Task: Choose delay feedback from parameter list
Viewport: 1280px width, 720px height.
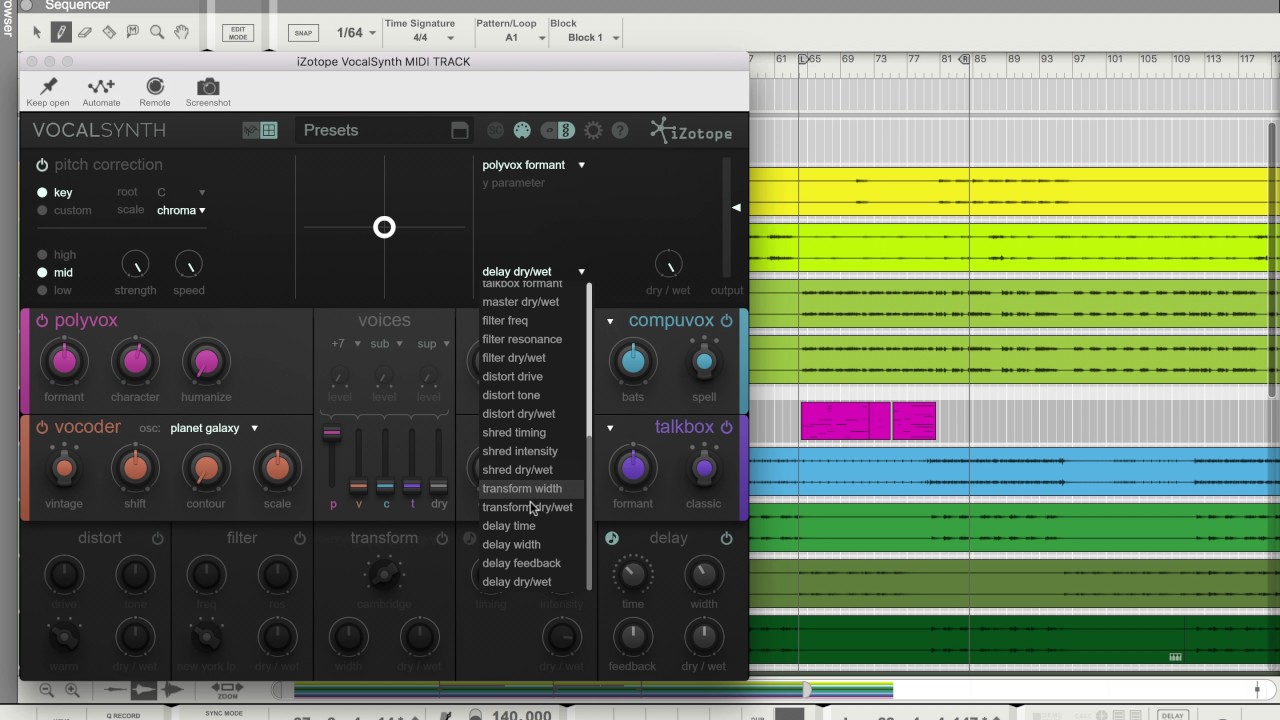Action: pyautogui.click(x=521, y=563)
